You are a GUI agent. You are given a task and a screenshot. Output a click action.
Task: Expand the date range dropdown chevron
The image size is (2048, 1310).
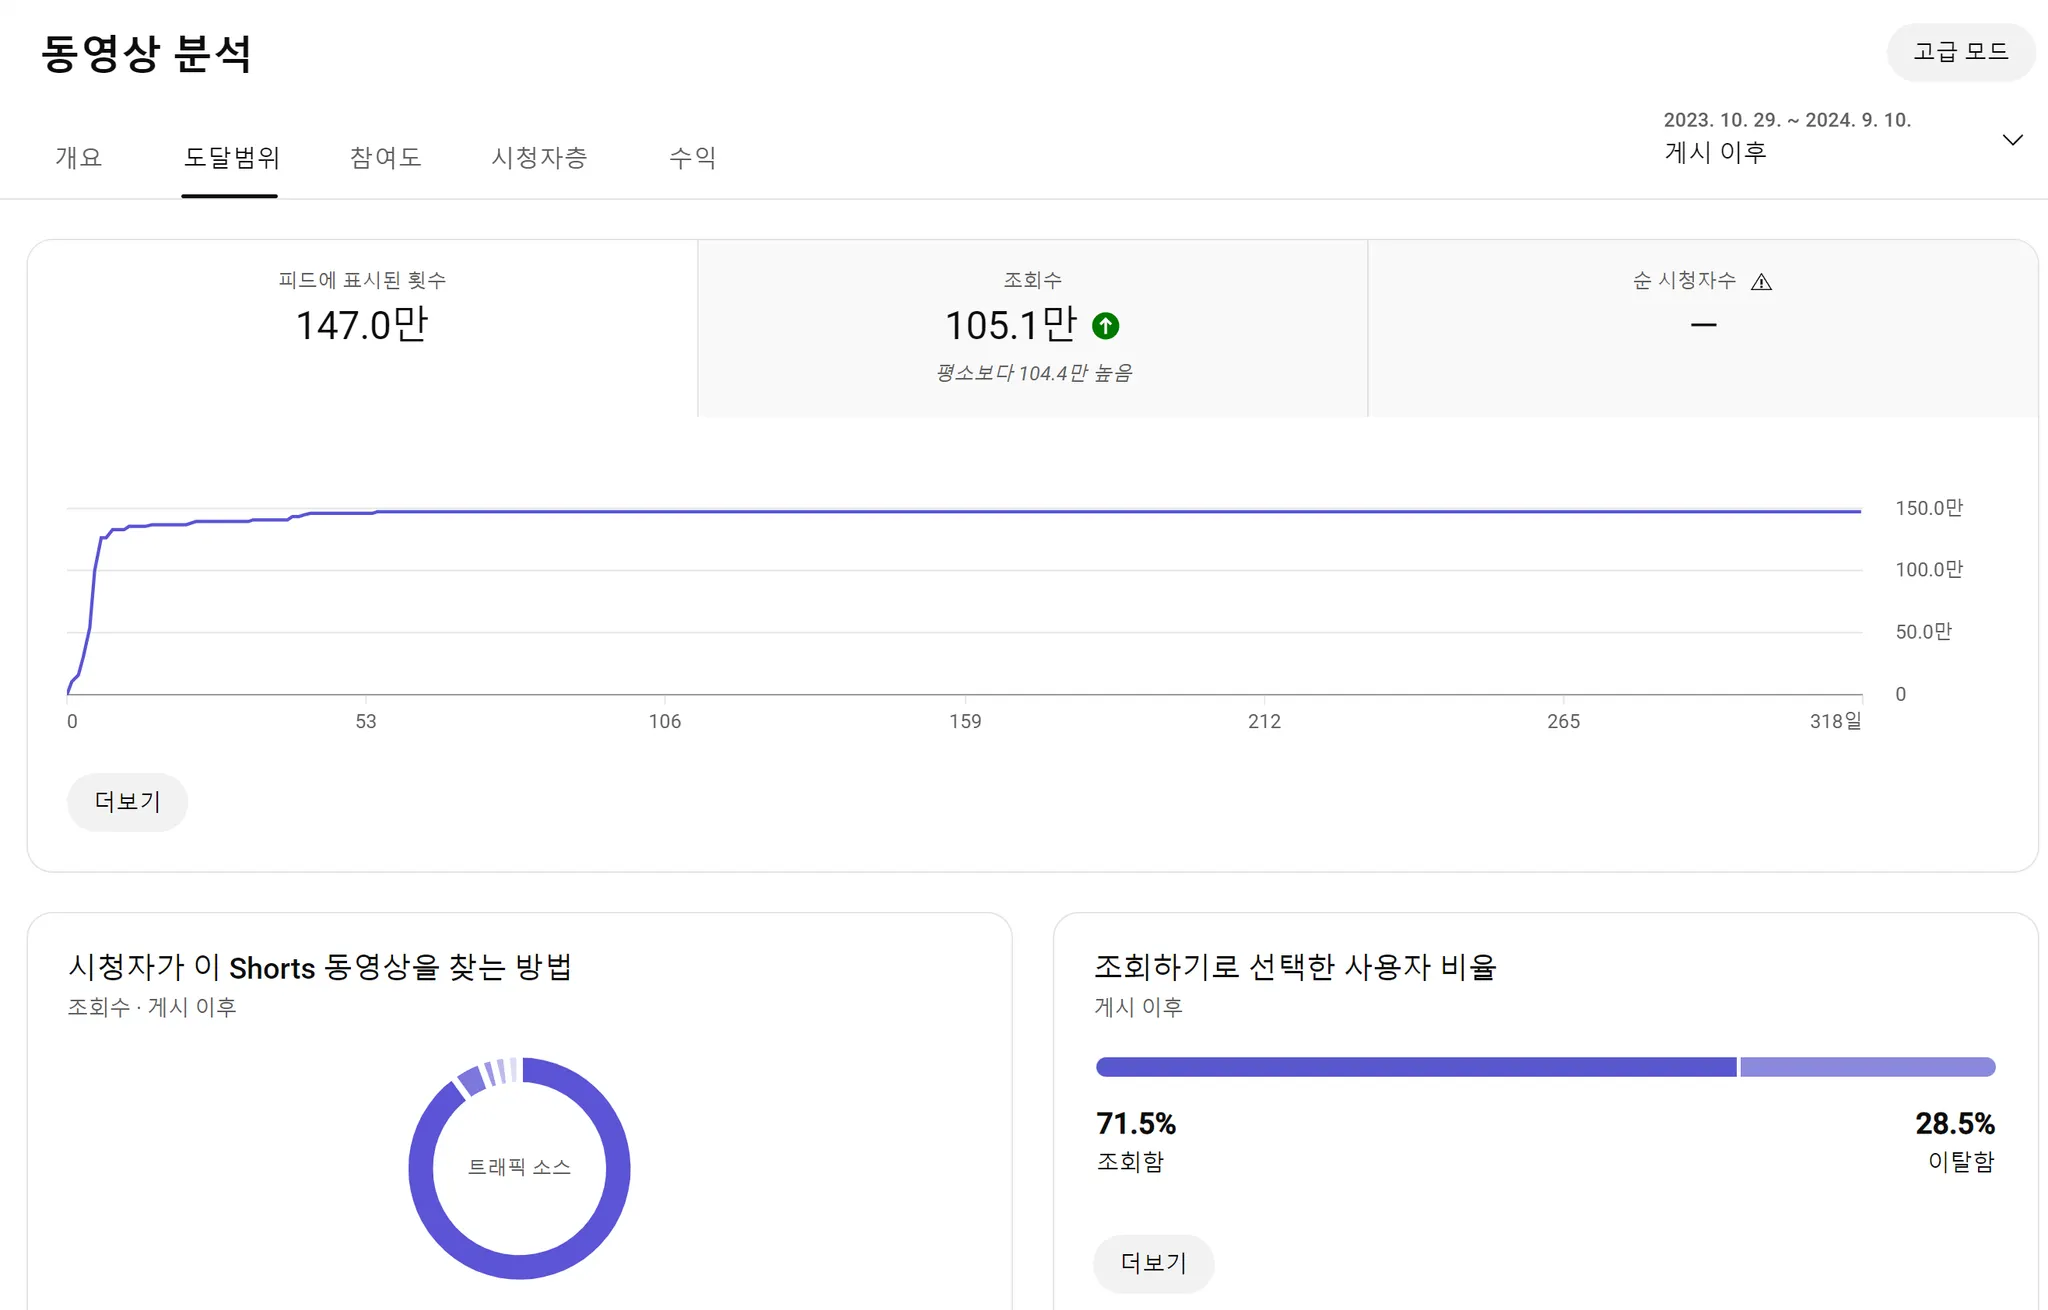2012,140
